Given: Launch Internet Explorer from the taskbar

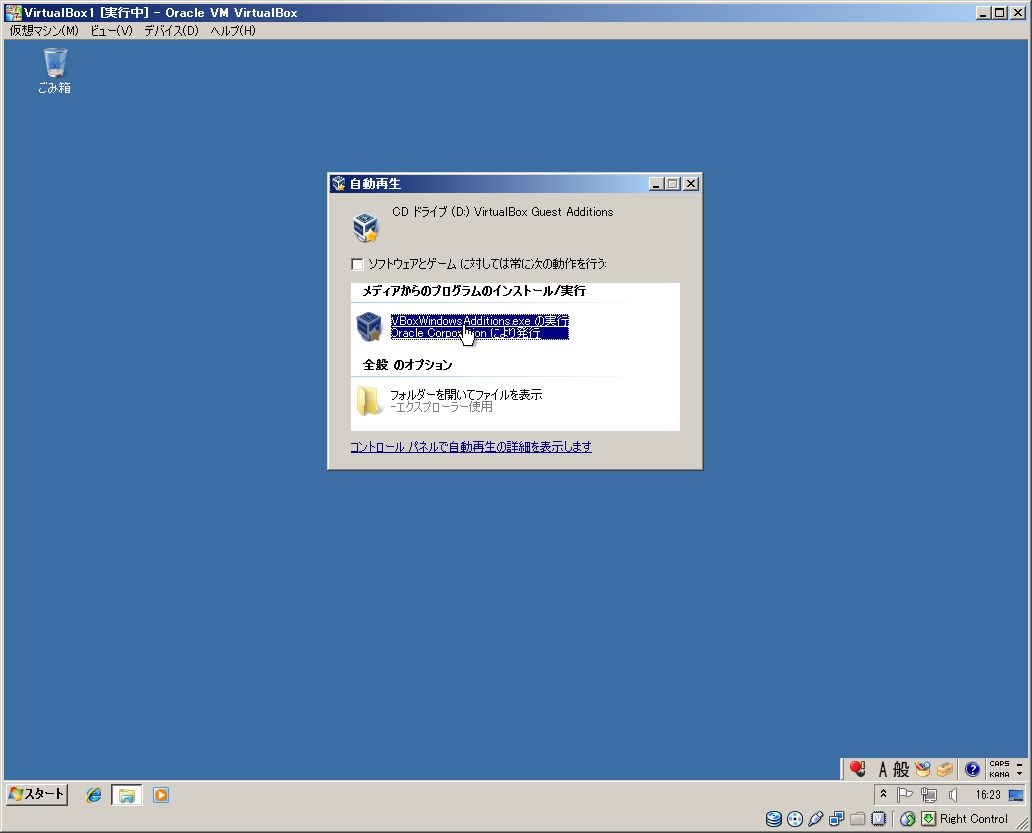Looking at the screenshot, I should (x=93, y=795).
